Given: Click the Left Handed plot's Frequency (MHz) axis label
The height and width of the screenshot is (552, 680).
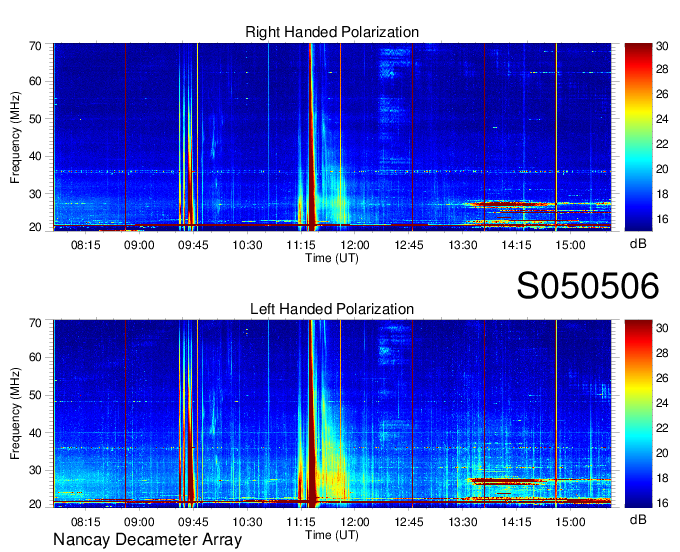Looking at the screenshot, I should [15, 414].
